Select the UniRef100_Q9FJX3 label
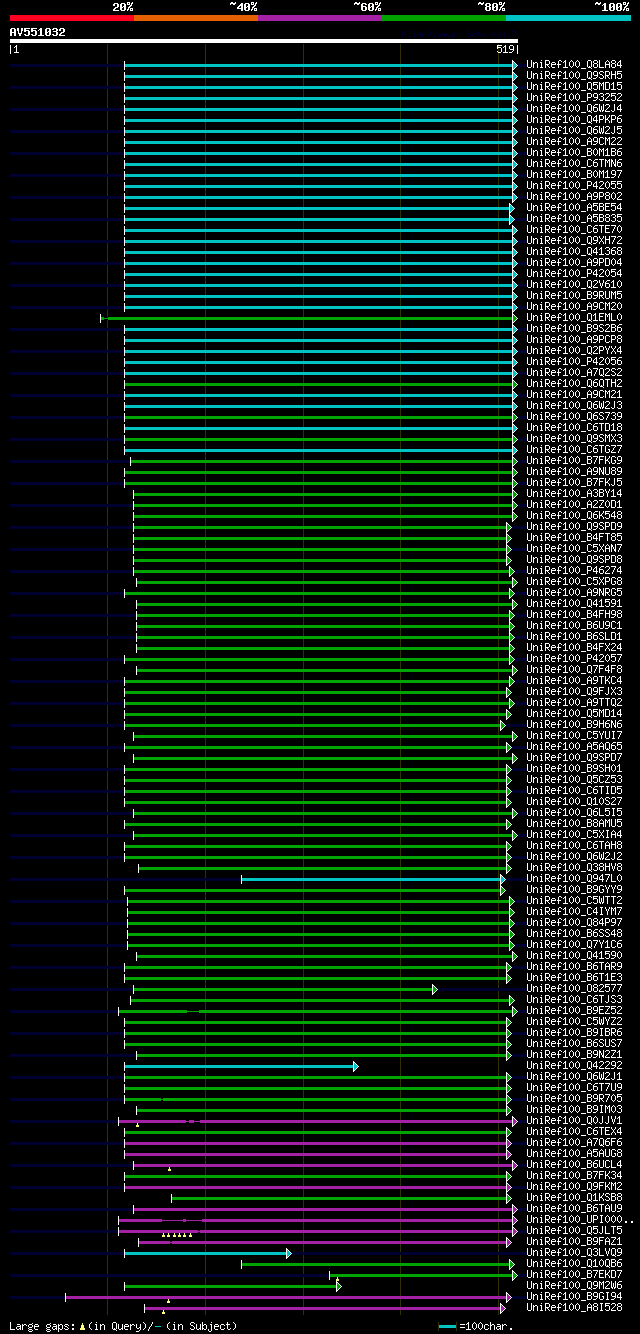Image resolution: width=640 pixels, height=1334 pixels. [574, 692]
